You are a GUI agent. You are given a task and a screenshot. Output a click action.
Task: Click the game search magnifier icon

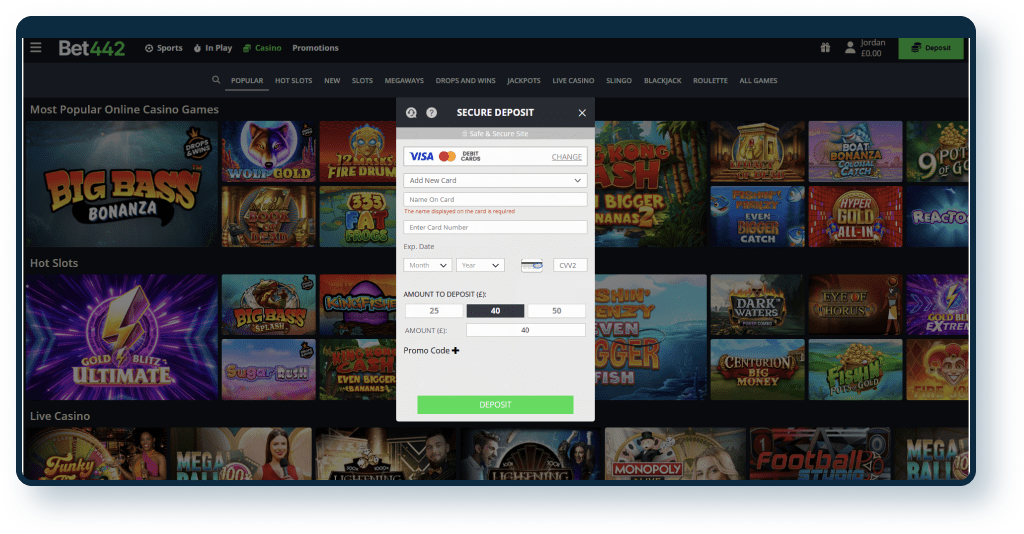point(216,80)
